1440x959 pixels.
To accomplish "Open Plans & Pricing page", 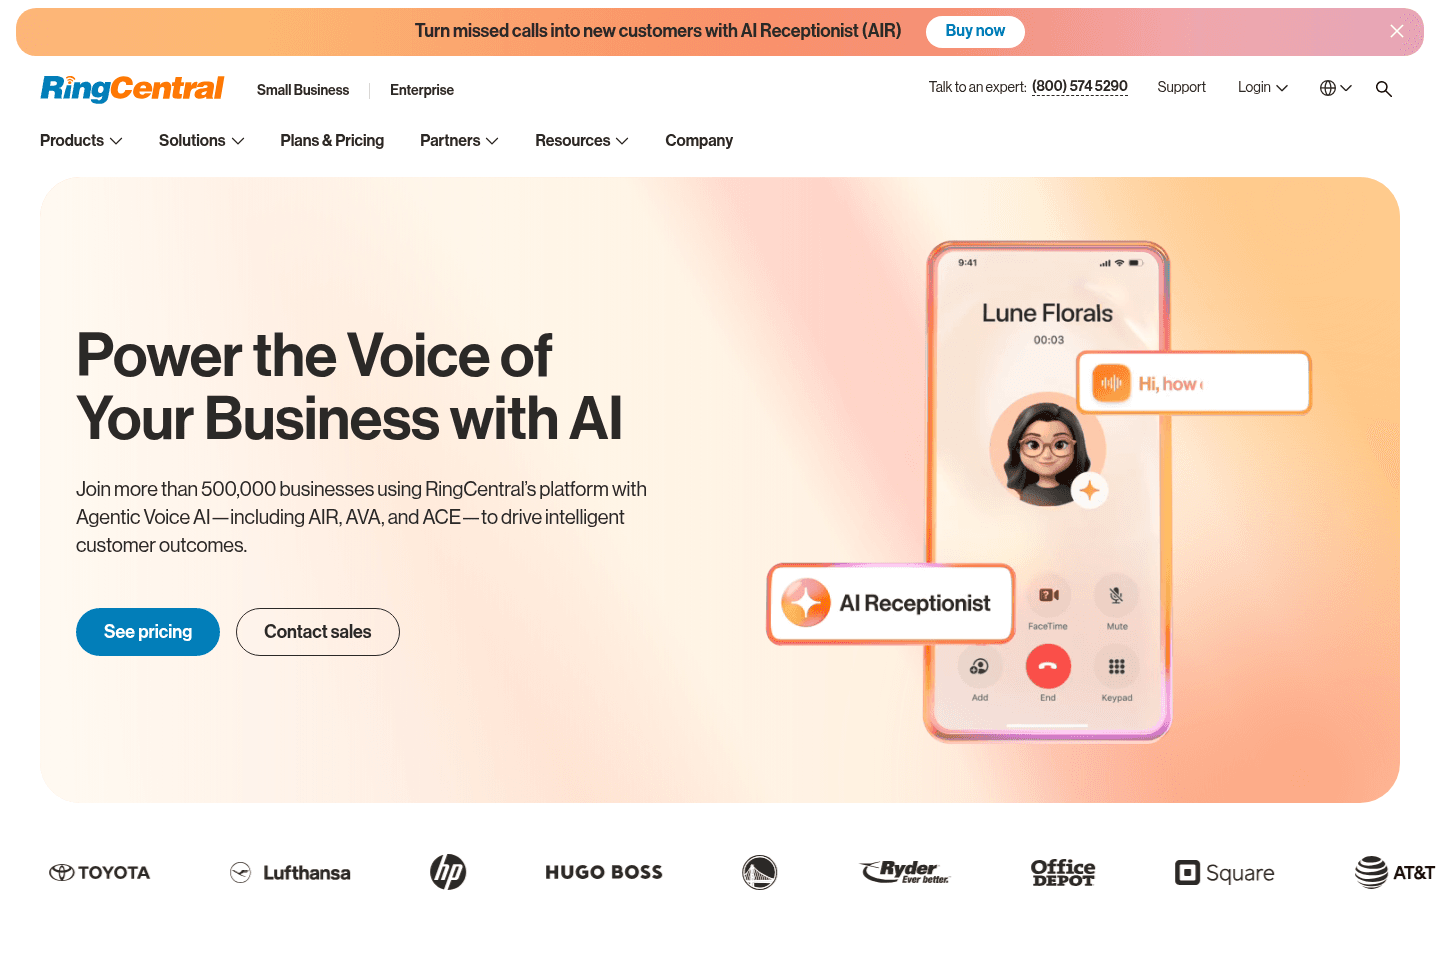I will (x=332, y=141).
